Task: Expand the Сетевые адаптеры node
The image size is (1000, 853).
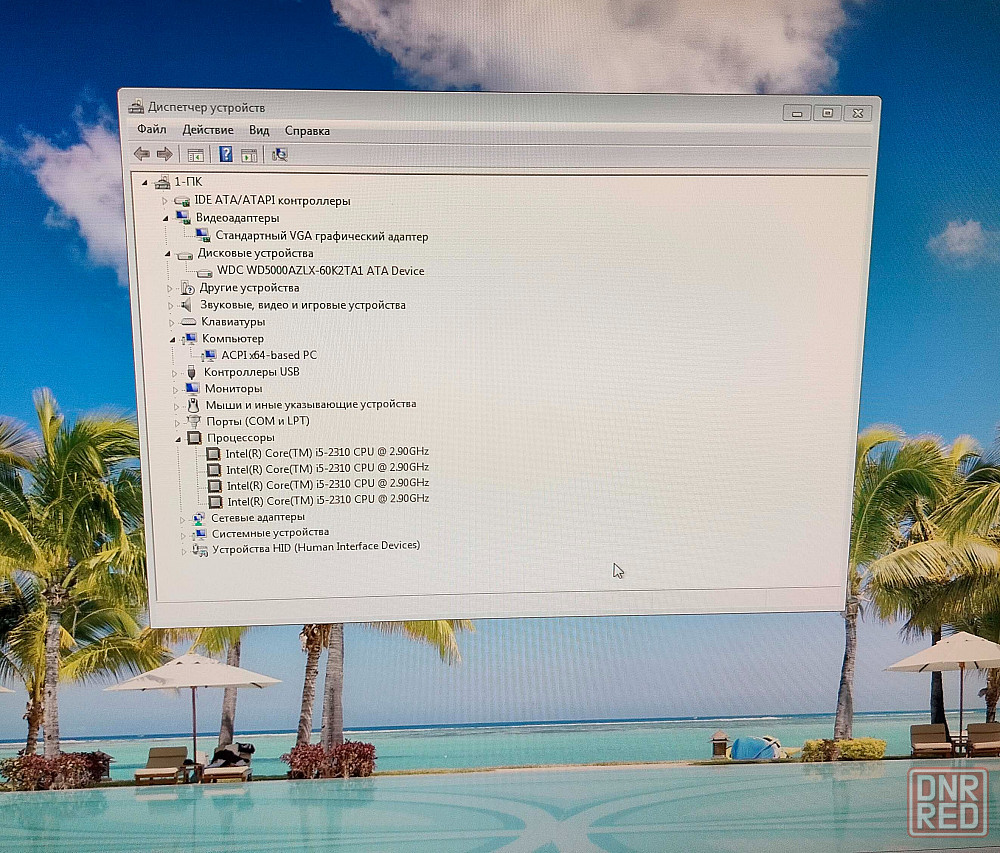Action: [183, 519]
